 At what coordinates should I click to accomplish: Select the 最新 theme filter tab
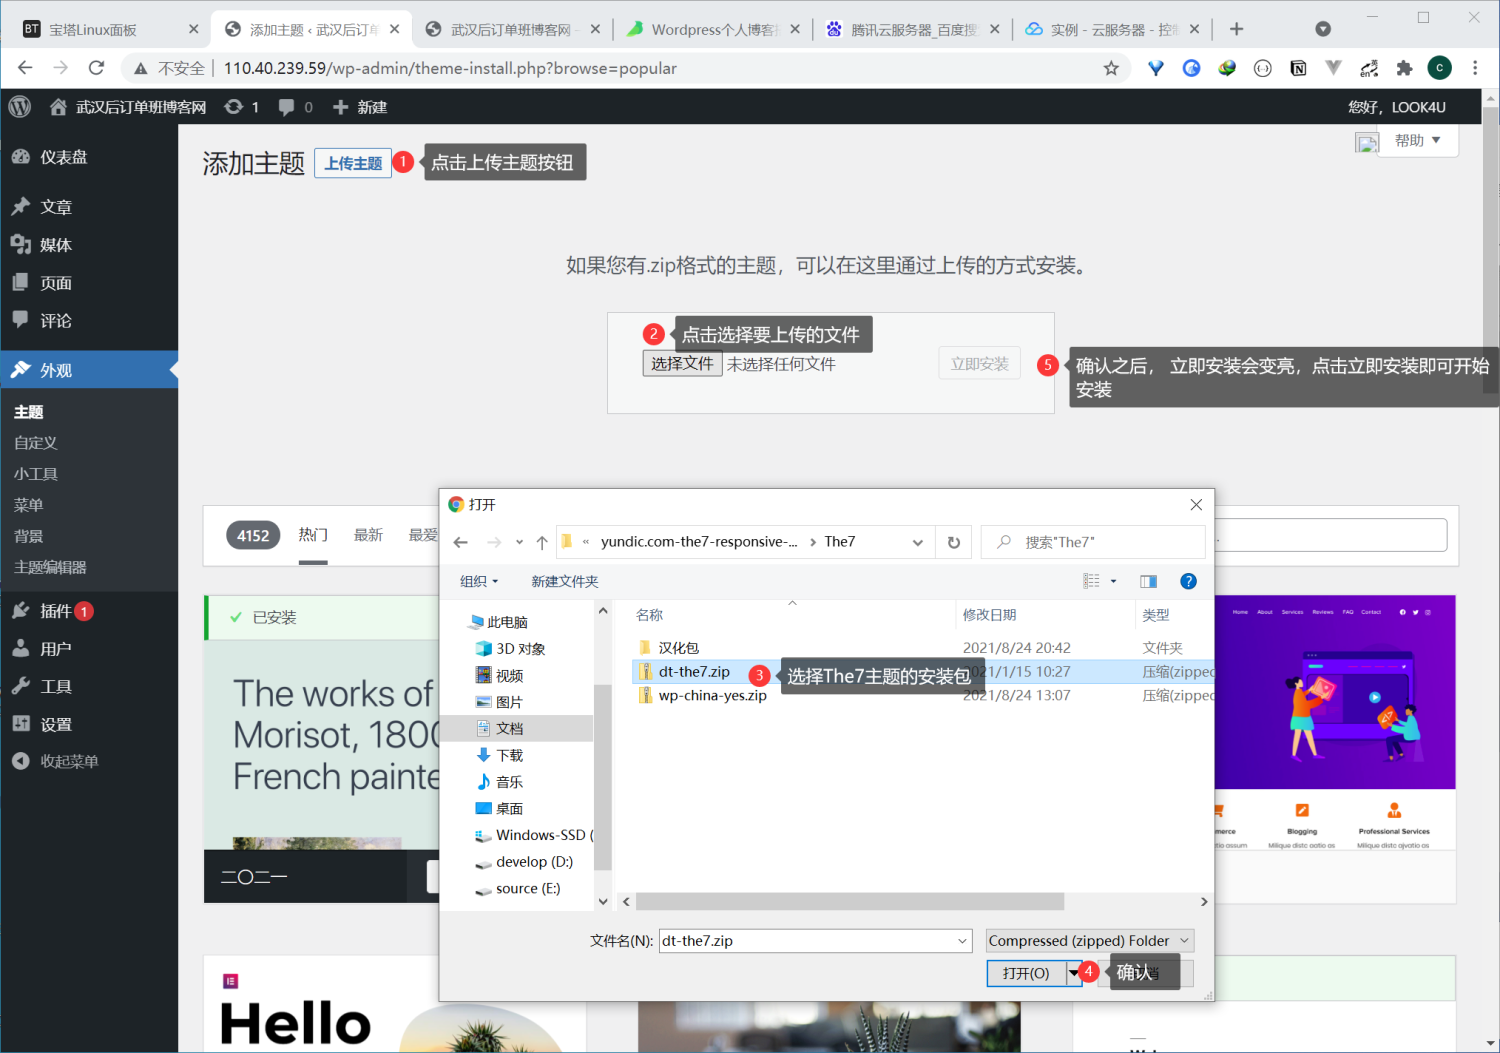pyautogui.click(x=368, y=534)
